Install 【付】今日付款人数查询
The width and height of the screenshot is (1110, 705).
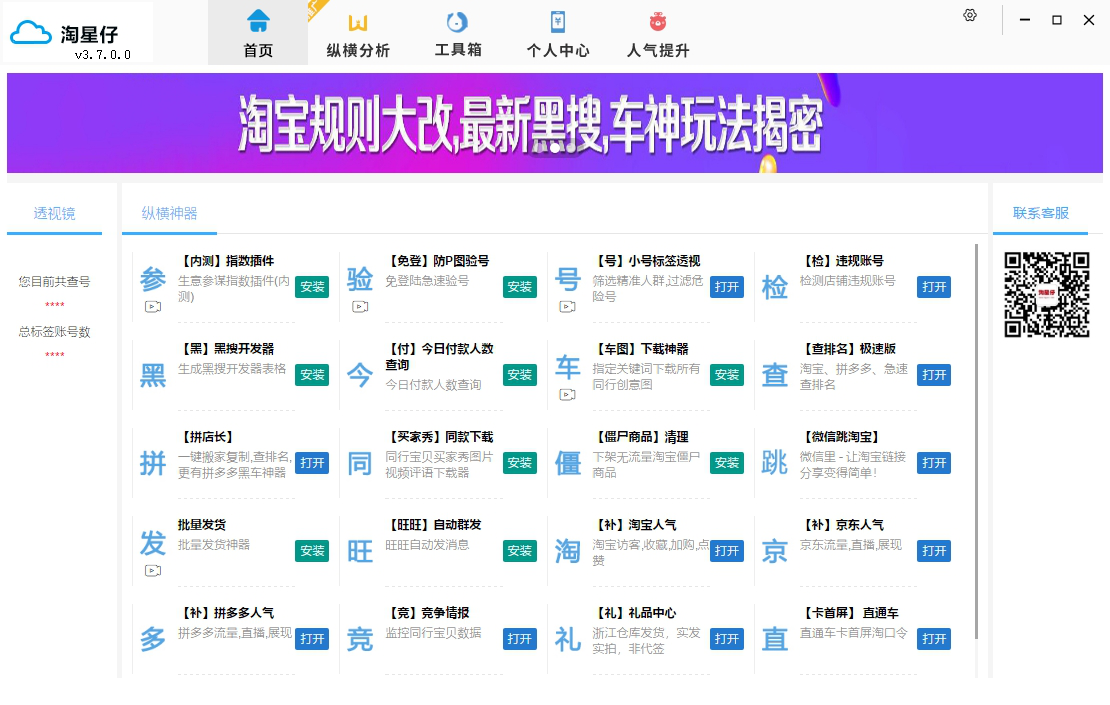520,374
